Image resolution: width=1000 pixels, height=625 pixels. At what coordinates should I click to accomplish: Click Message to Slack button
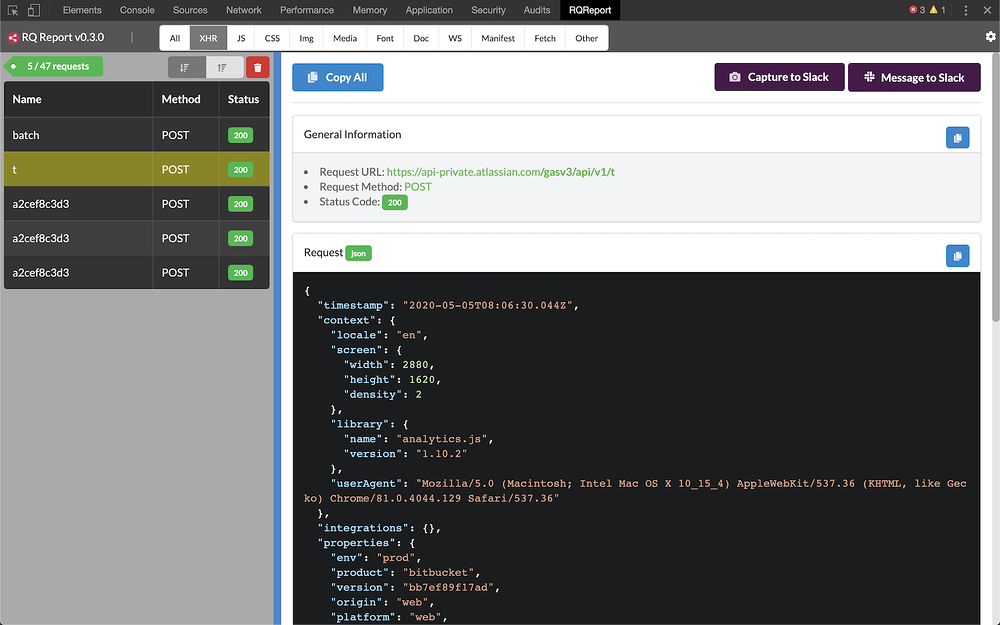point(914,77)
